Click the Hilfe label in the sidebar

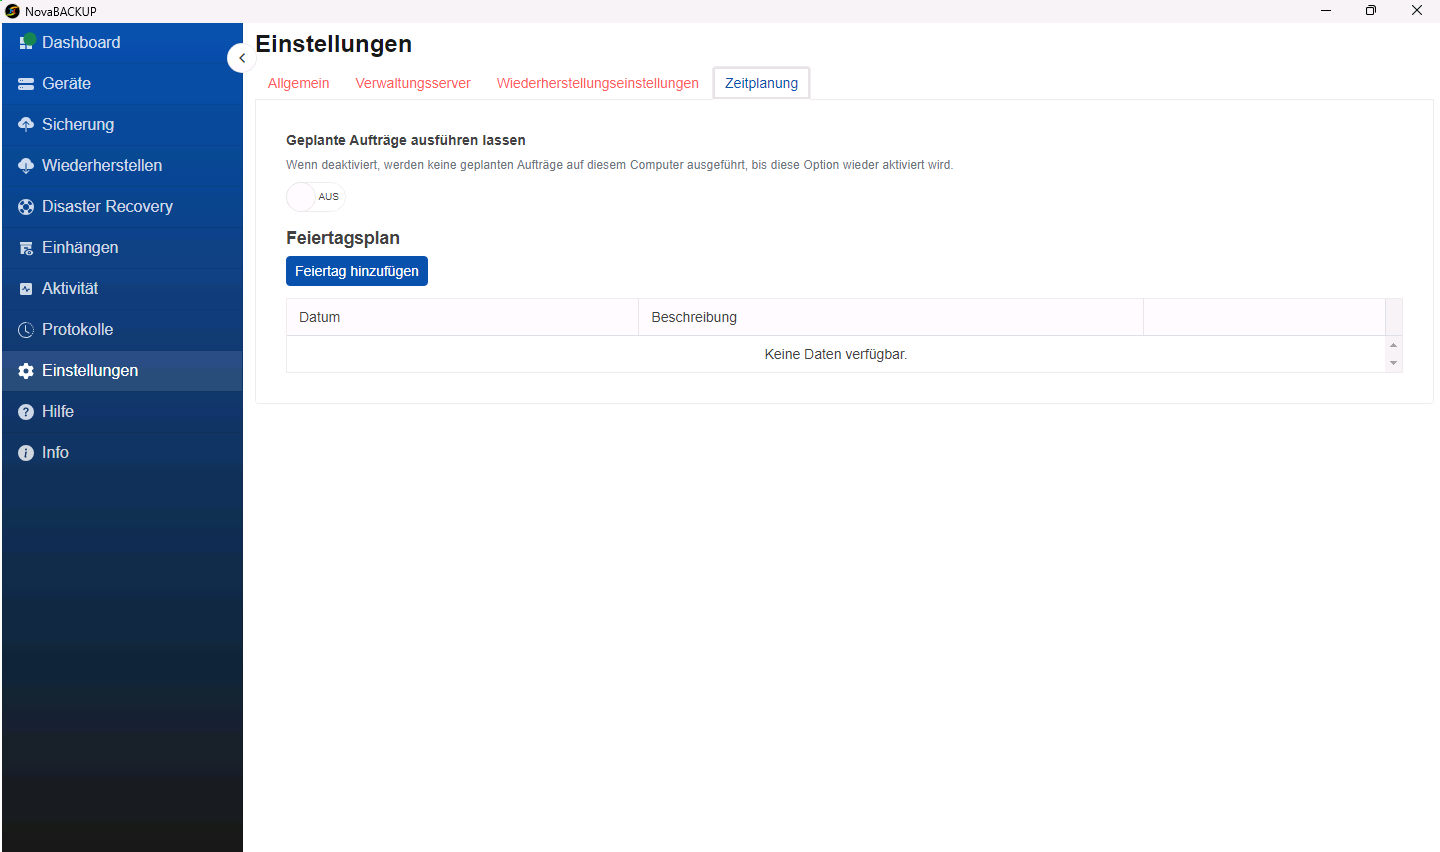tap(58, 411)
